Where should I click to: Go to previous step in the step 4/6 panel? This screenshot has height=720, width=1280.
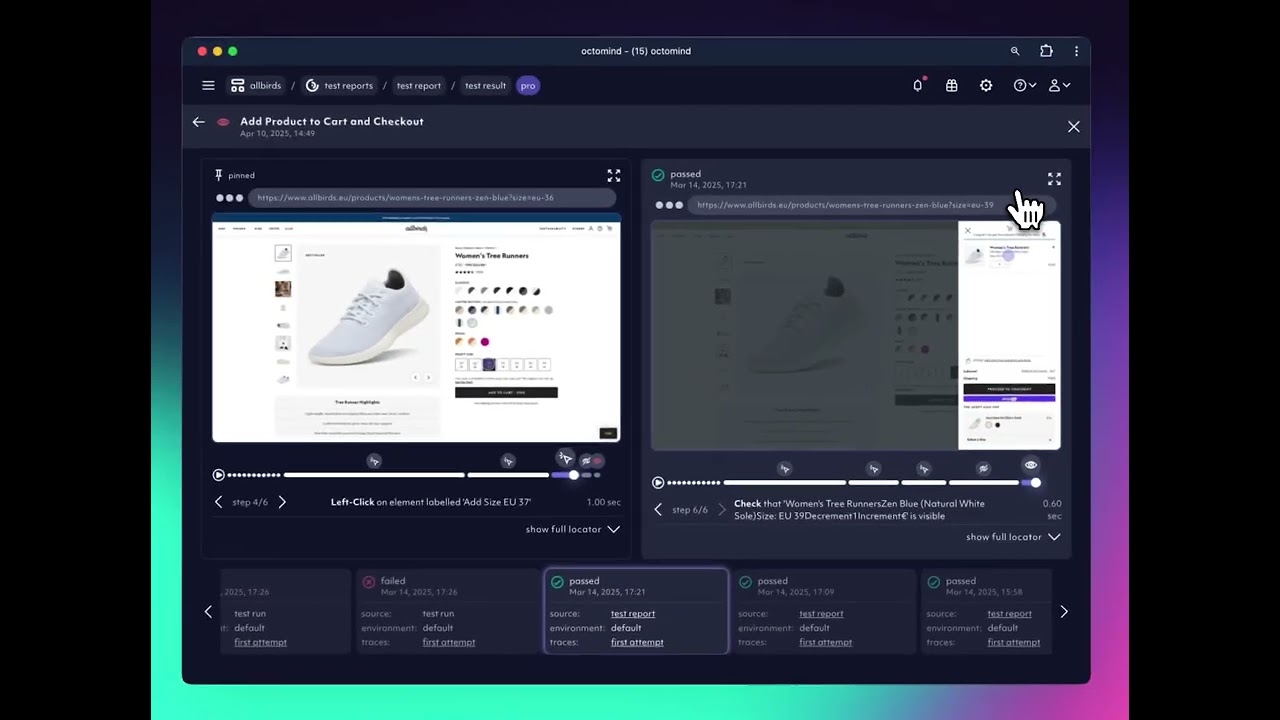click(219, 502)
